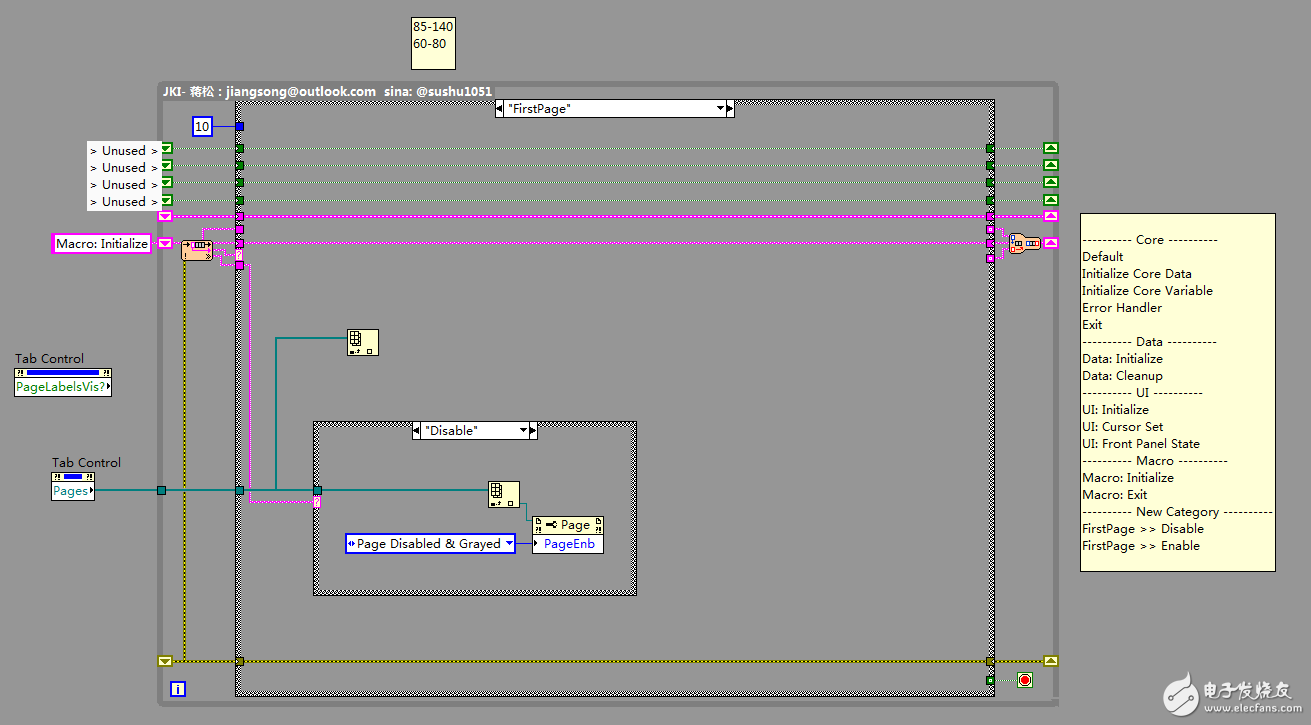Click "Exit" under the Core section
Viewport: 1311px width, 725px height.
click(x=1092, y=325)
